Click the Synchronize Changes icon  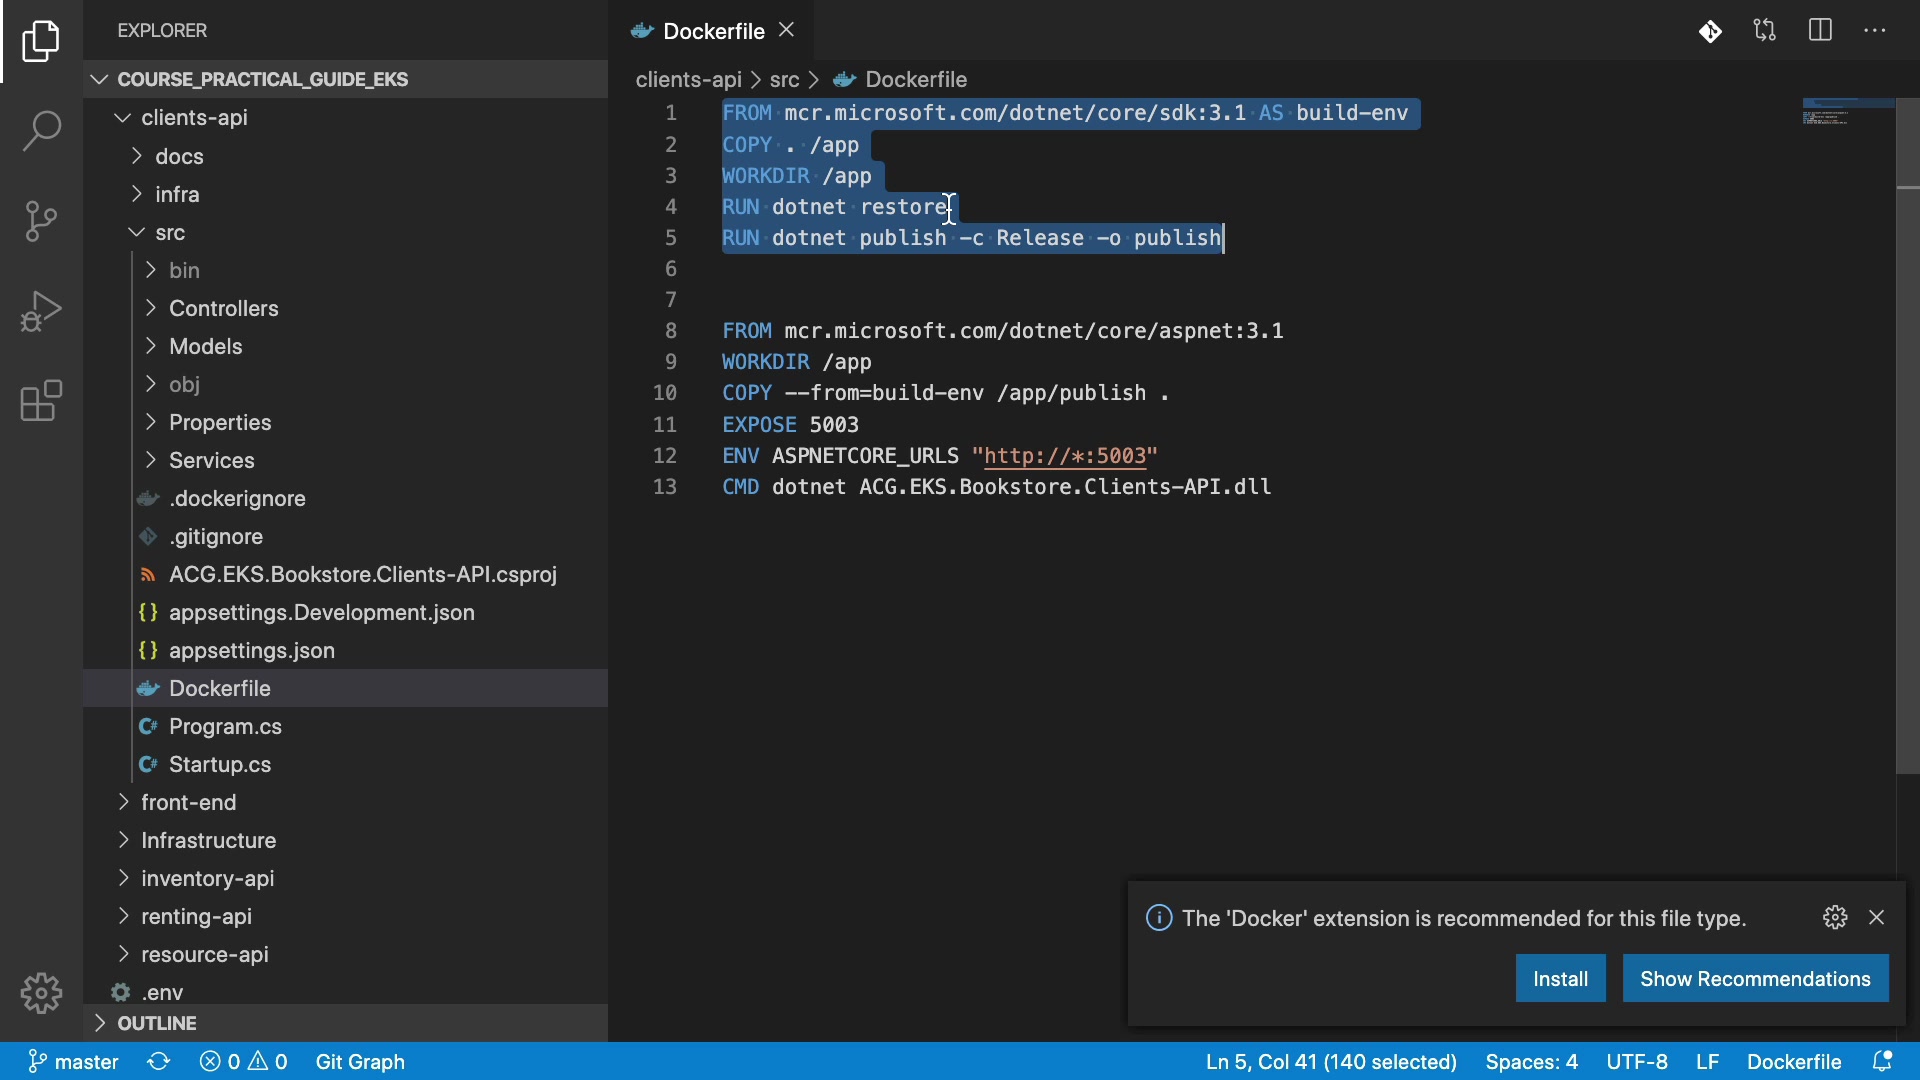click(x=159, y=1061)
